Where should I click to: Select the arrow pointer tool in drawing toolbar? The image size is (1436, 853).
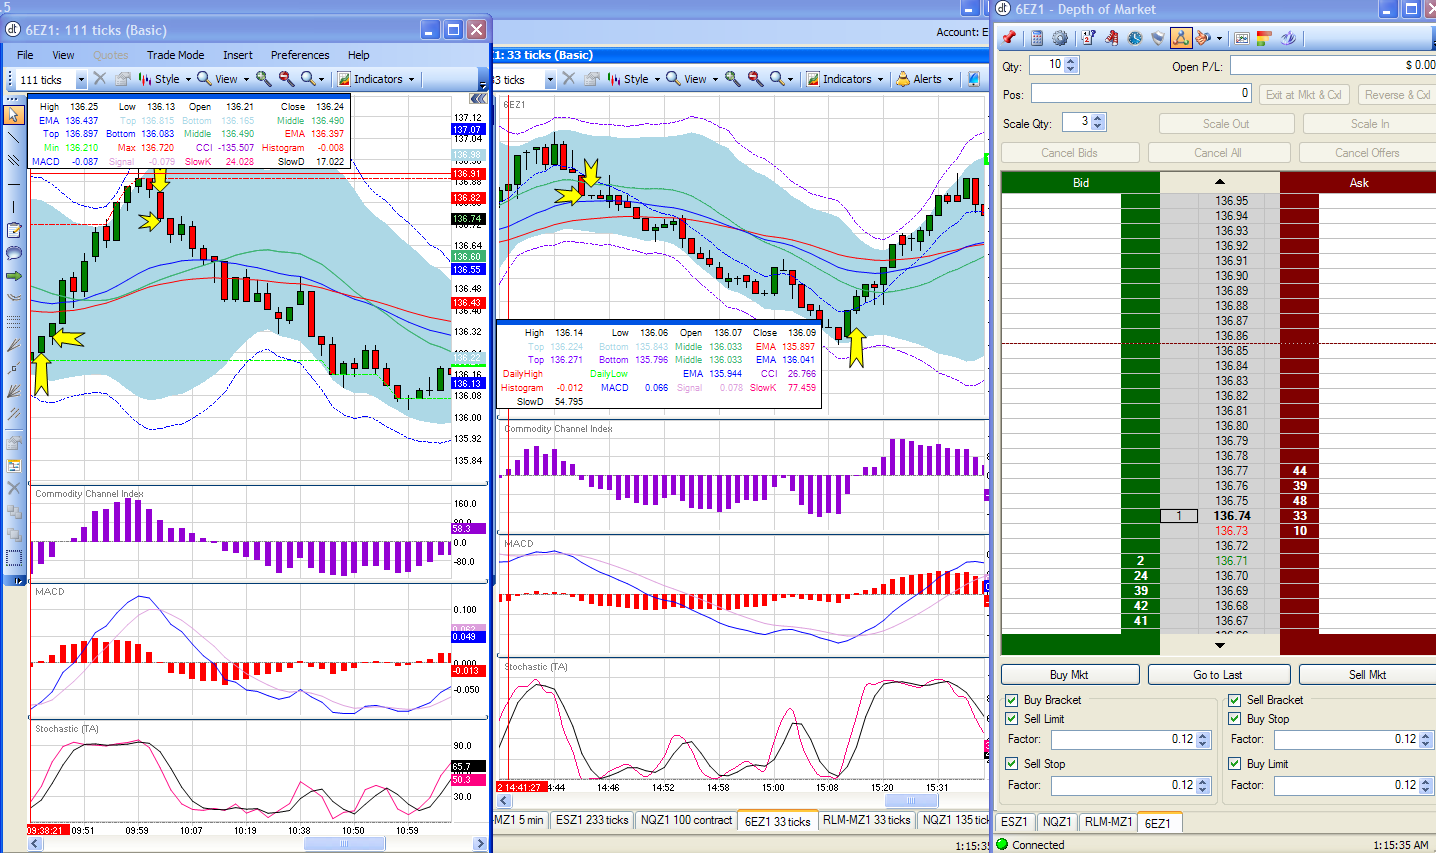click(14, 115)
